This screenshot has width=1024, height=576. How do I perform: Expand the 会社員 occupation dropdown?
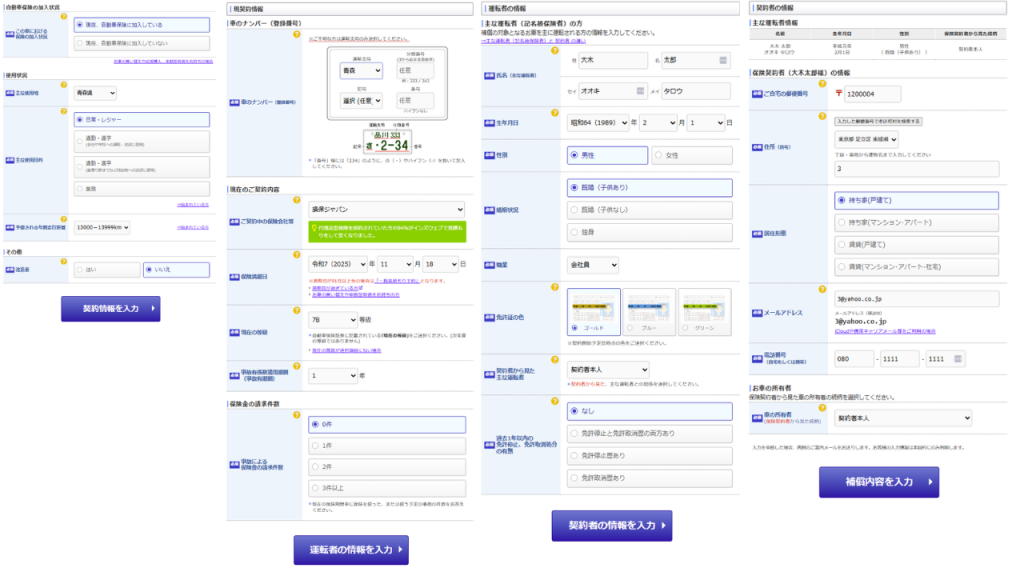pos(592,265)
